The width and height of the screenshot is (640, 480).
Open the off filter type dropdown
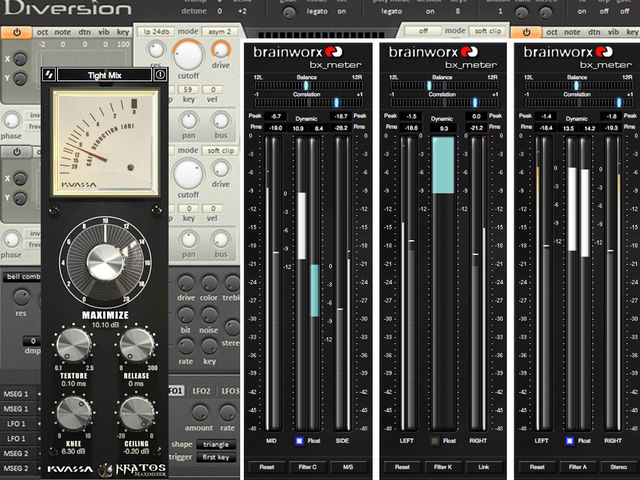tap(423, 31)
